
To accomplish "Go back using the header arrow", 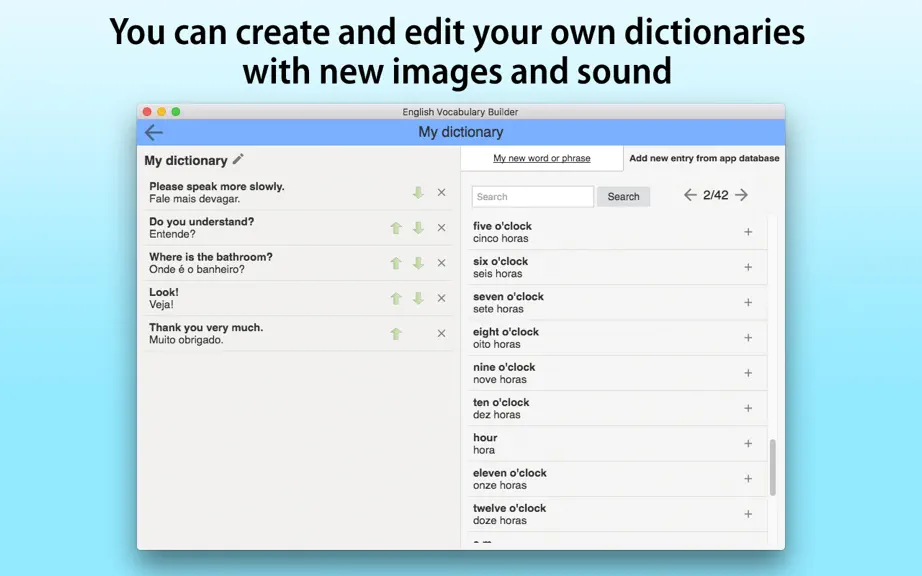I will pyautogui.click(x=154, y=132).
